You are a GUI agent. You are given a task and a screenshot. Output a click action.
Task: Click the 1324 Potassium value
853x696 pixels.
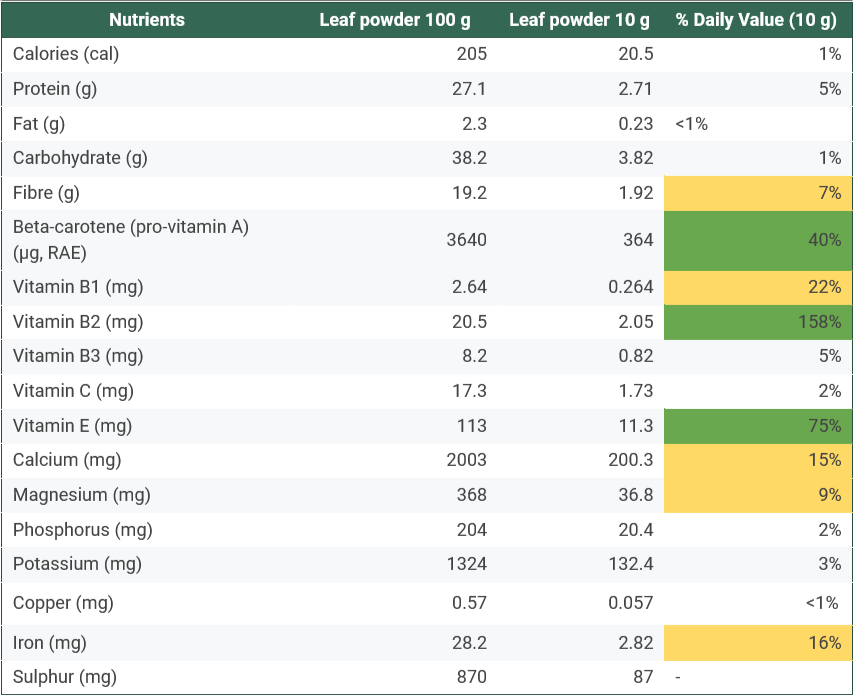point(467,564)
